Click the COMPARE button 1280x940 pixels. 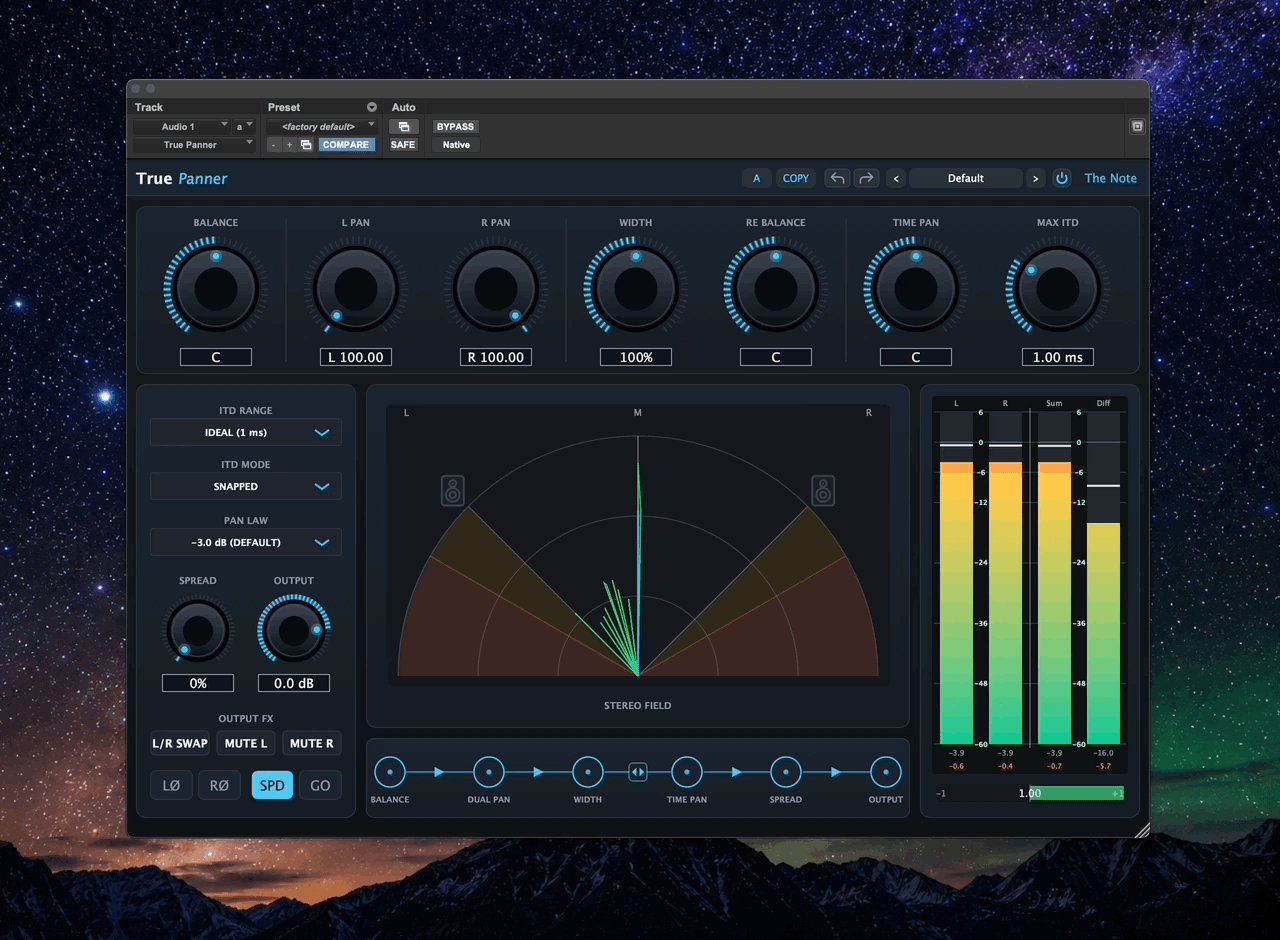point(346,145)
